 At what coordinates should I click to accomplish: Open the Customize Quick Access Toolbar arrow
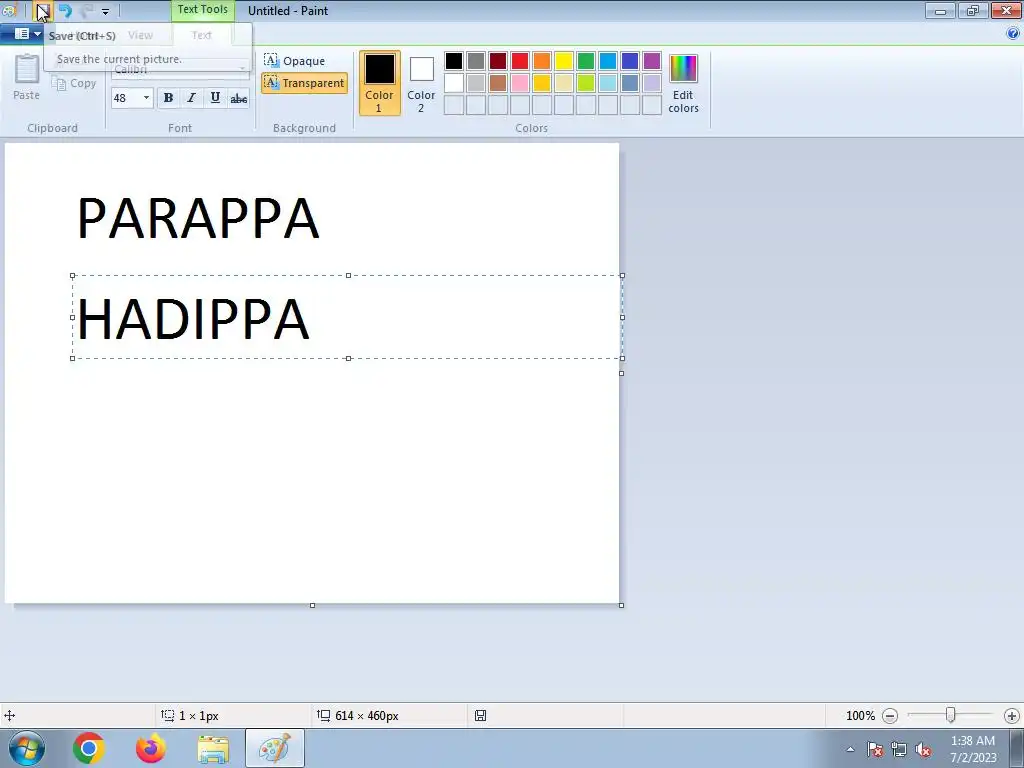coord(105,12)
